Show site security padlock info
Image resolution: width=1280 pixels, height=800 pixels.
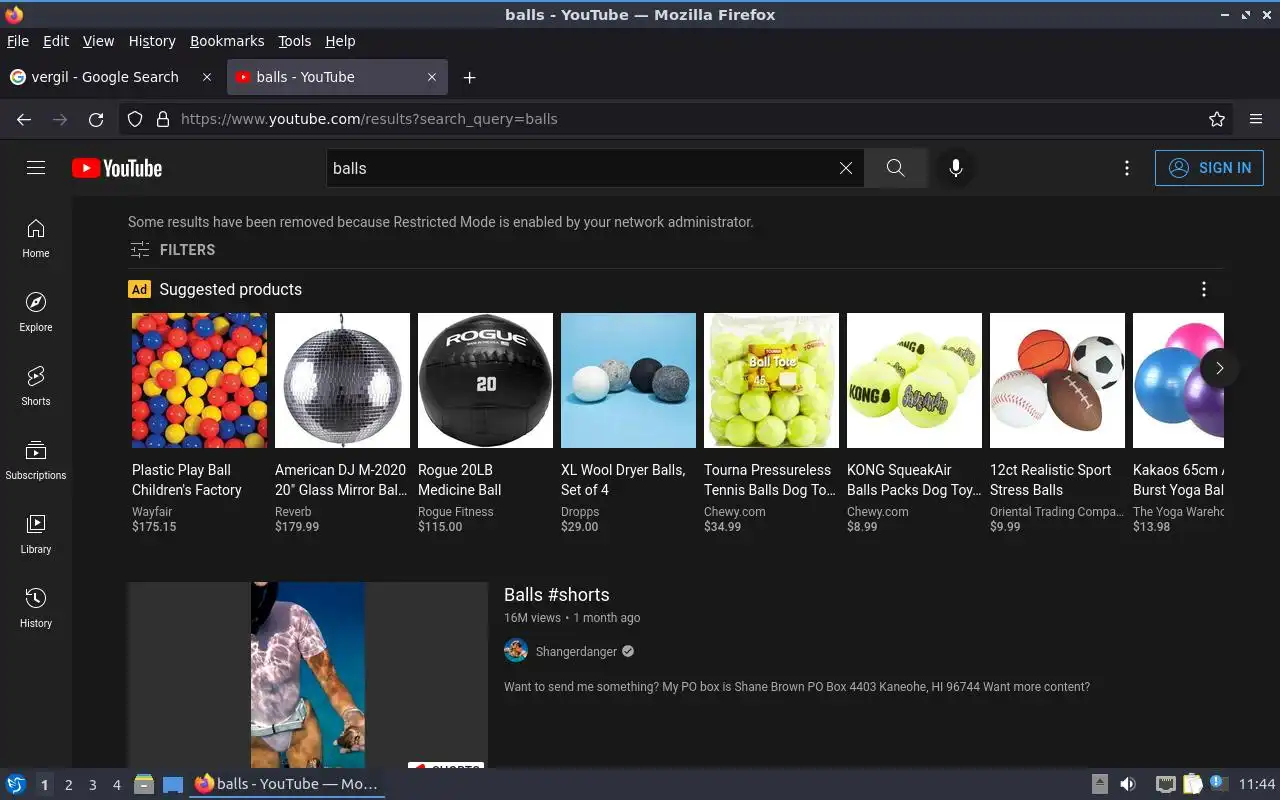(x=163, y=119)
